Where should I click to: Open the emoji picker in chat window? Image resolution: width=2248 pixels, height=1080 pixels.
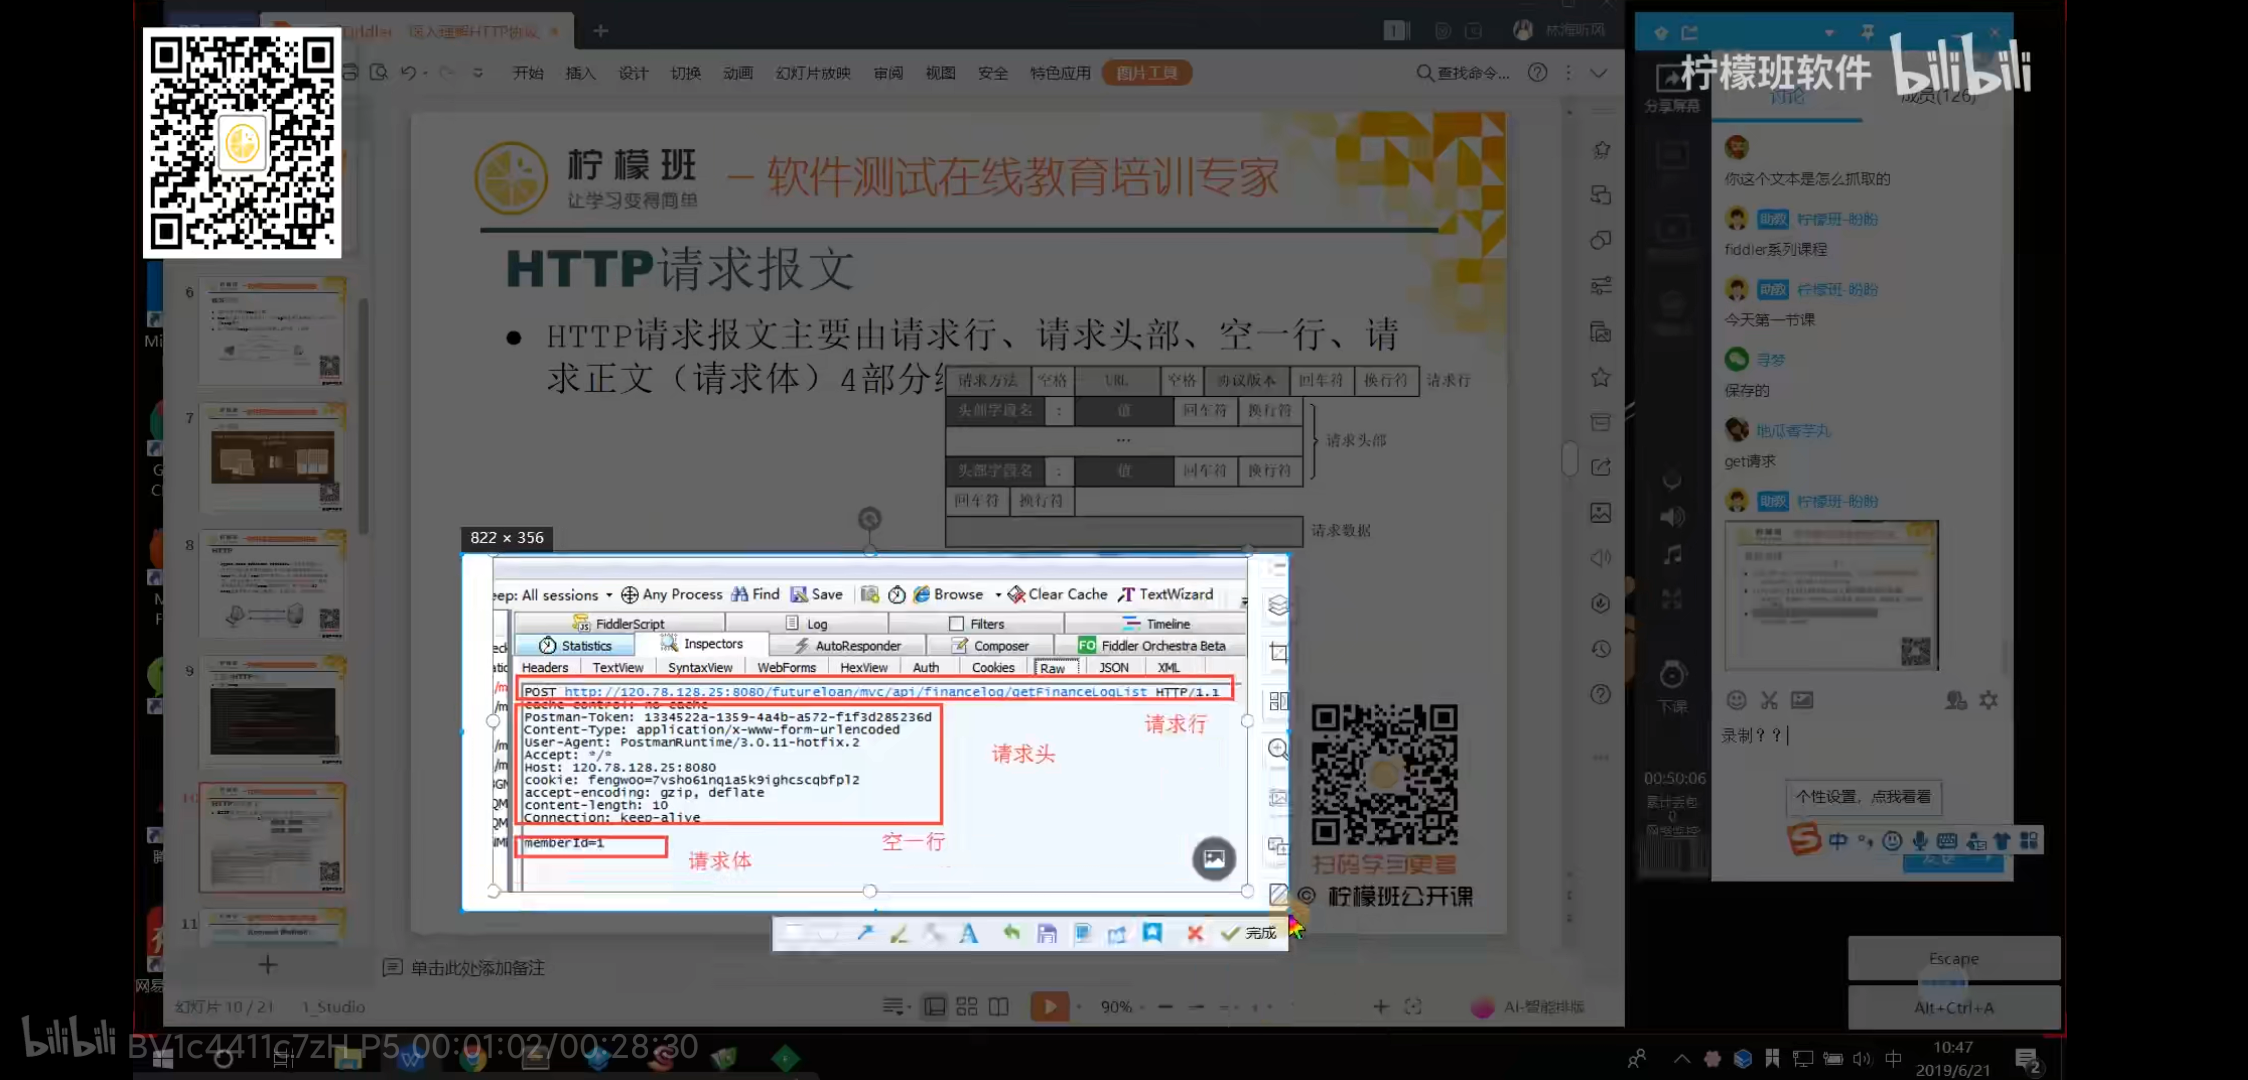[x=1737, y=700]
